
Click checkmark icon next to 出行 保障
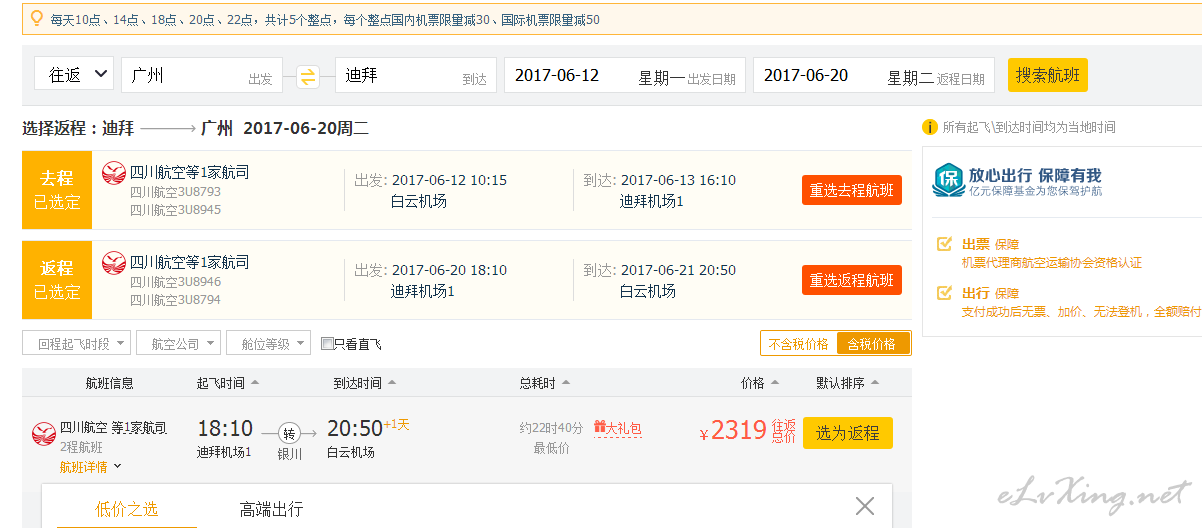tap(944, 293)
